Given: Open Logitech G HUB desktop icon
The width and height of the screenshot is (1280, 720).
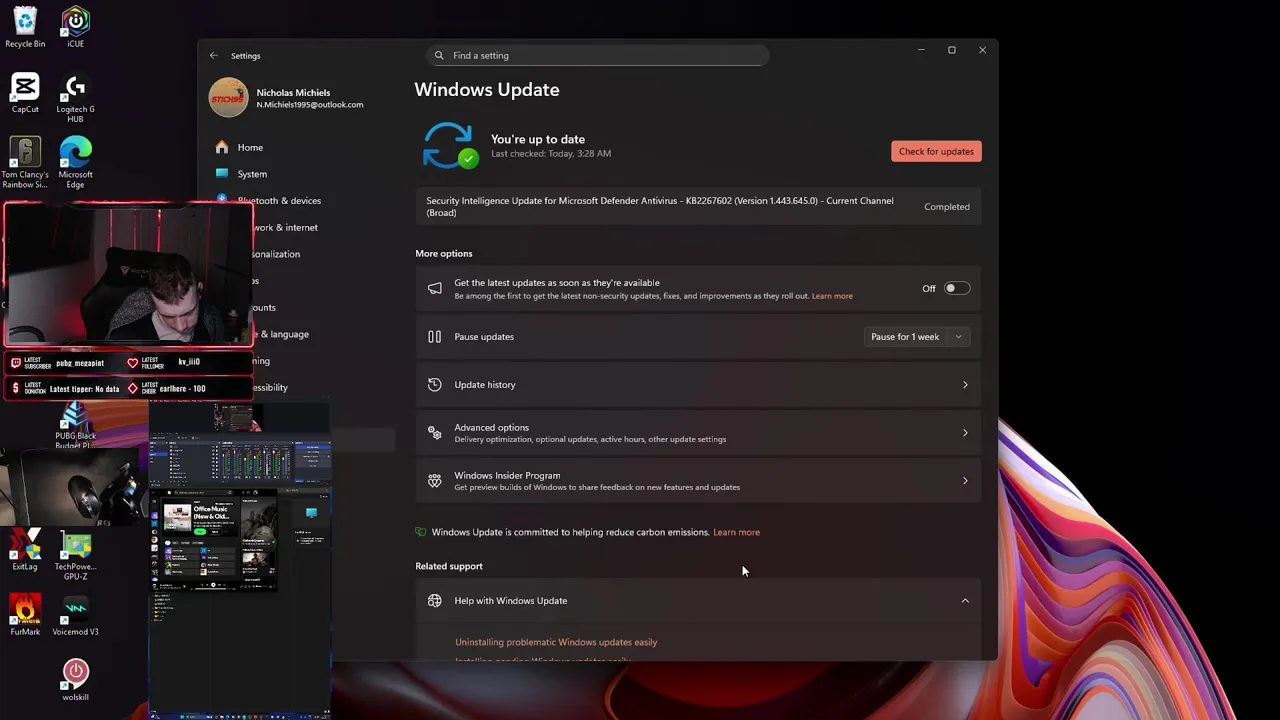Looking at the screenshot, I should (75, 98).
